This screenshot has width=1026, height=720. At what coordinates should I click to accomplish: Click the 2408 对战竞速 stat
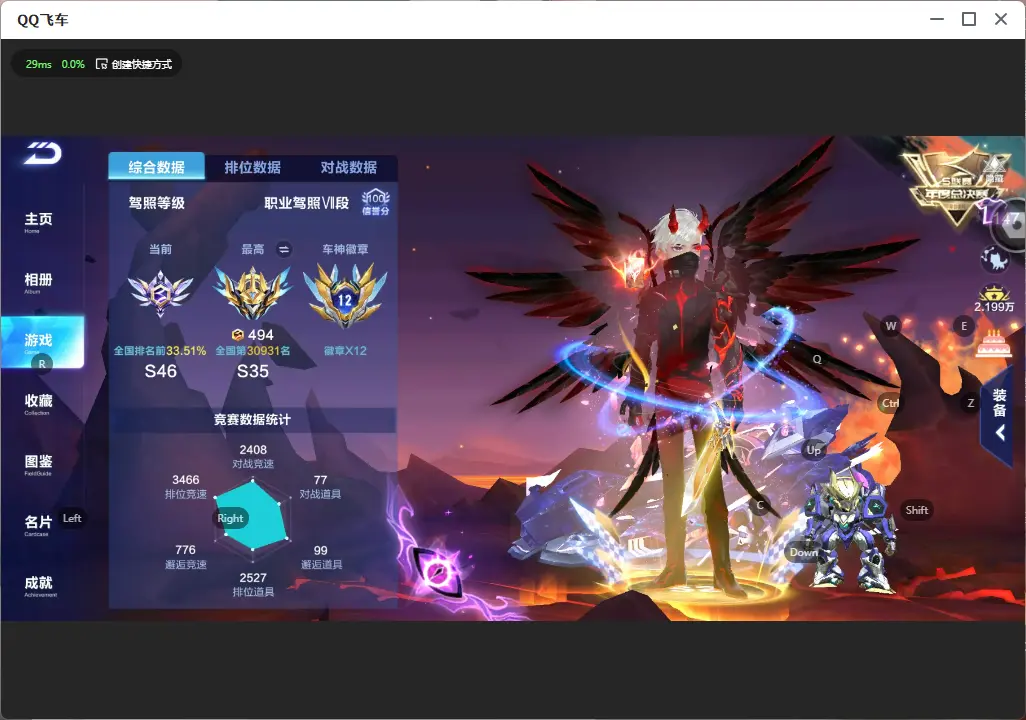(x=253, y=456)
